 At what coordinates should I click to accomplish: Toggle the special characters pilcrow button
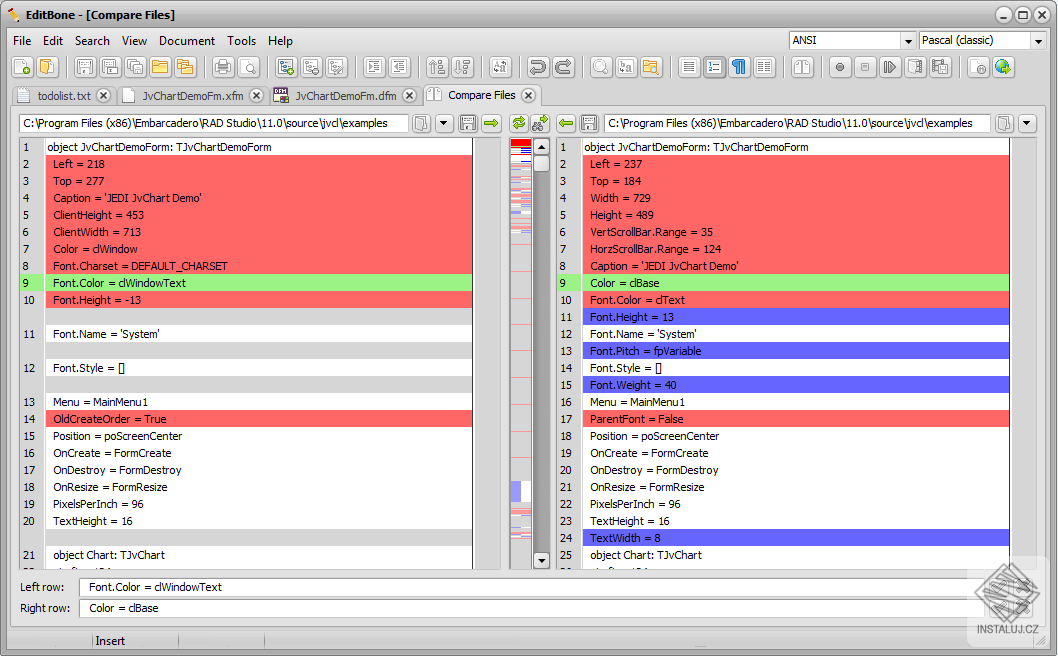point(739,67)
